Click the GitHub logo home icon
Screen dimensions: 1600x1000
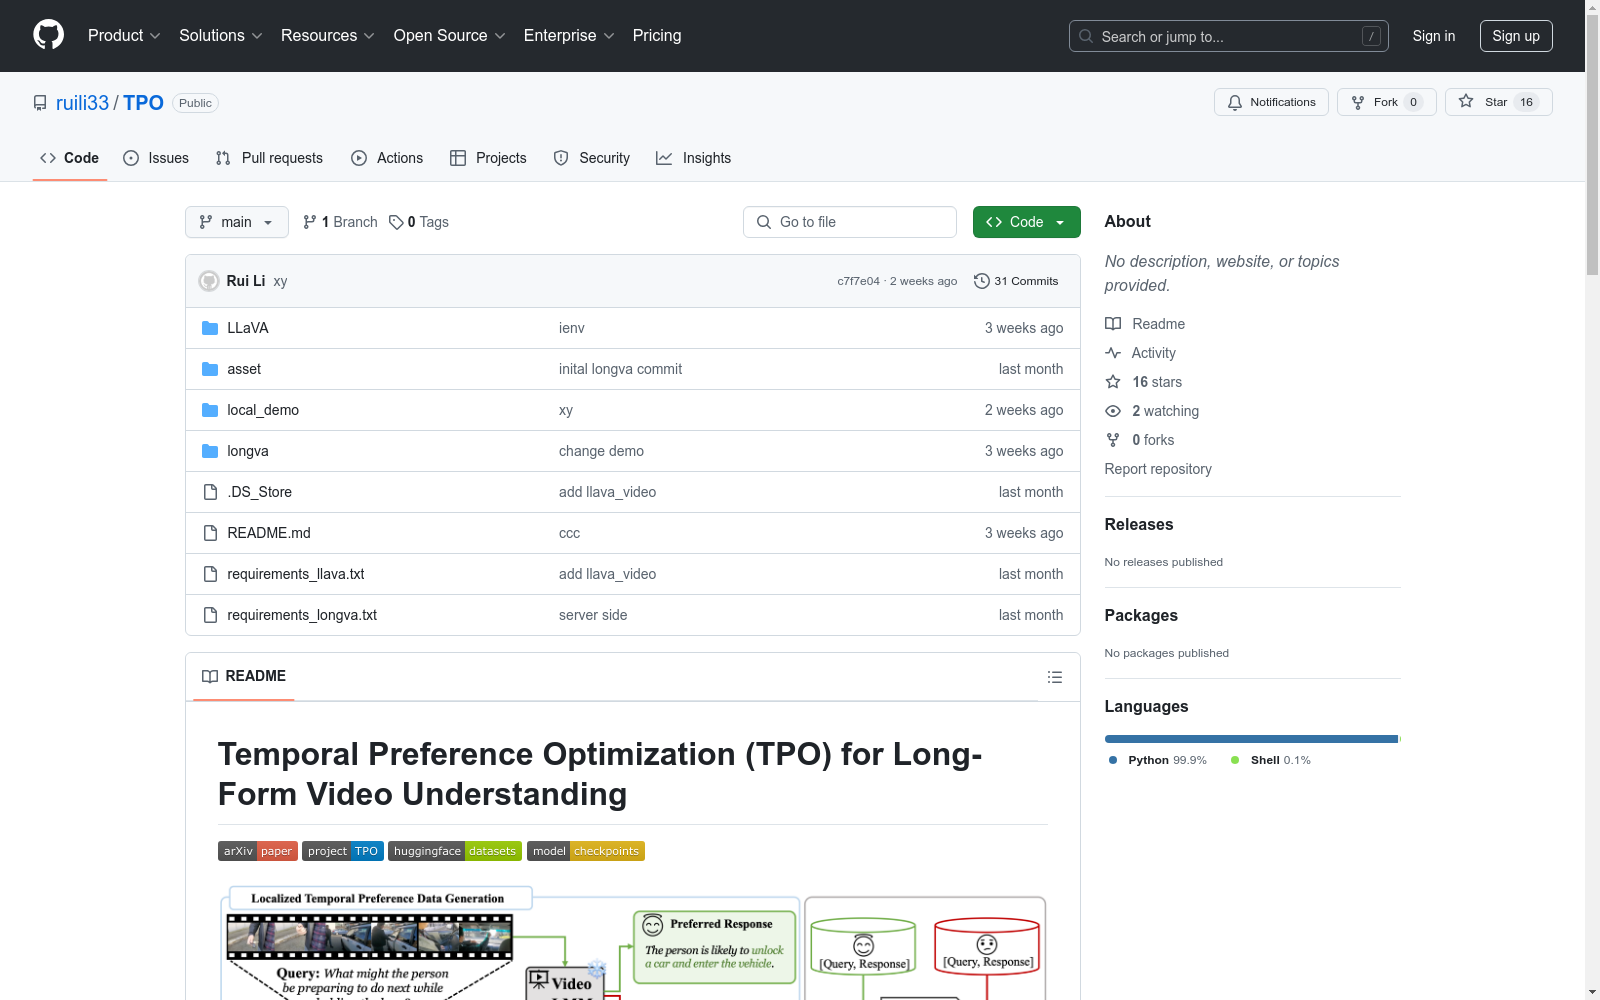tap(48, 35)
